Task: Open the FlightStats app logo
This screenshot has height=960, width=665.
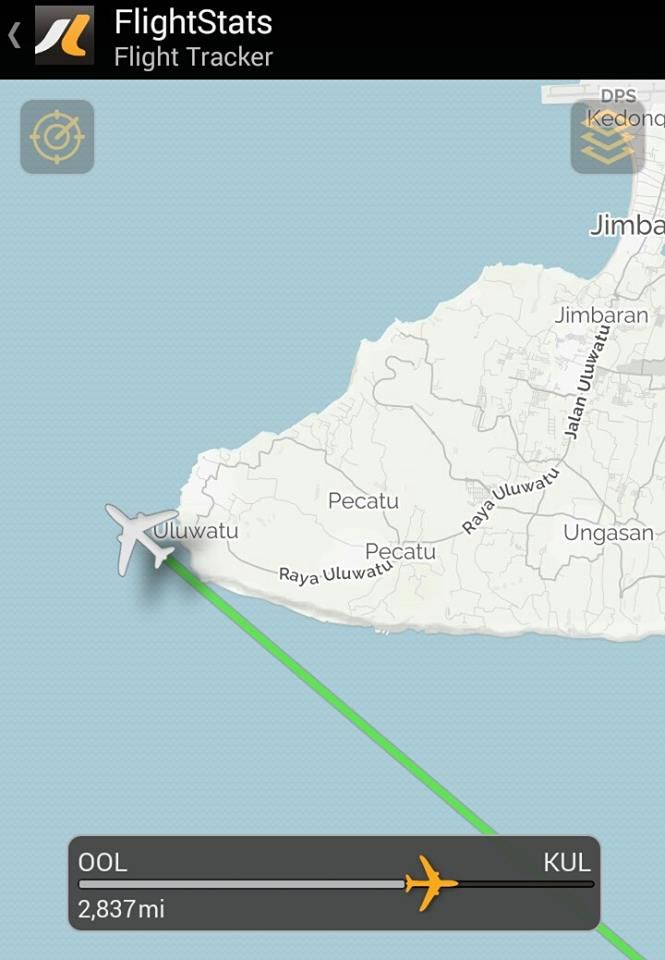Action: click(x=64, y=36)
